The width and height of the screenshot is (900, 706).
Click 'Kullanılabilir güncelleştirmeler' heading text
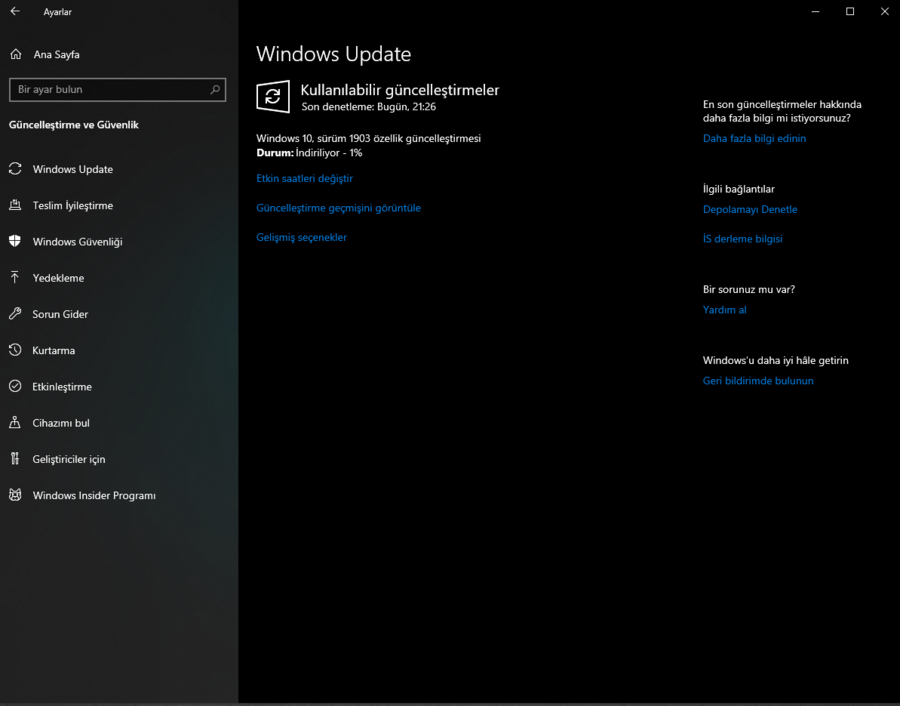(399, 90)
